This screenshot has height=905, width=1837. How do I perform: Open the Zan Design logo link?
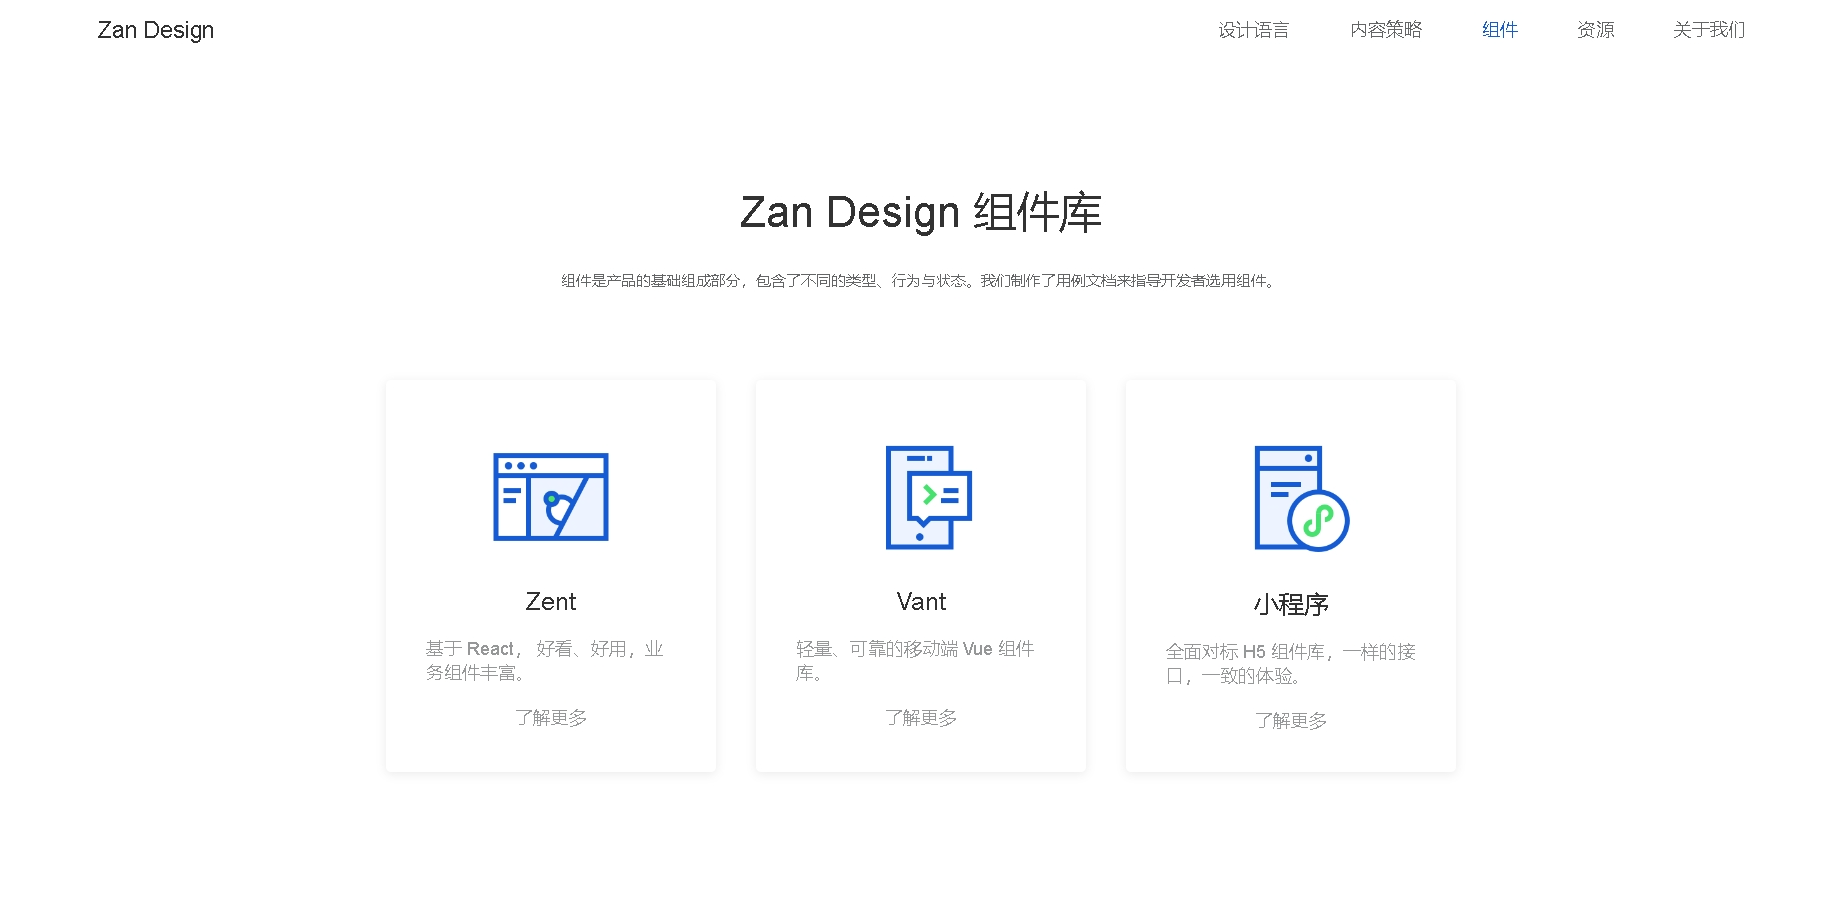[x=156, y=30]
